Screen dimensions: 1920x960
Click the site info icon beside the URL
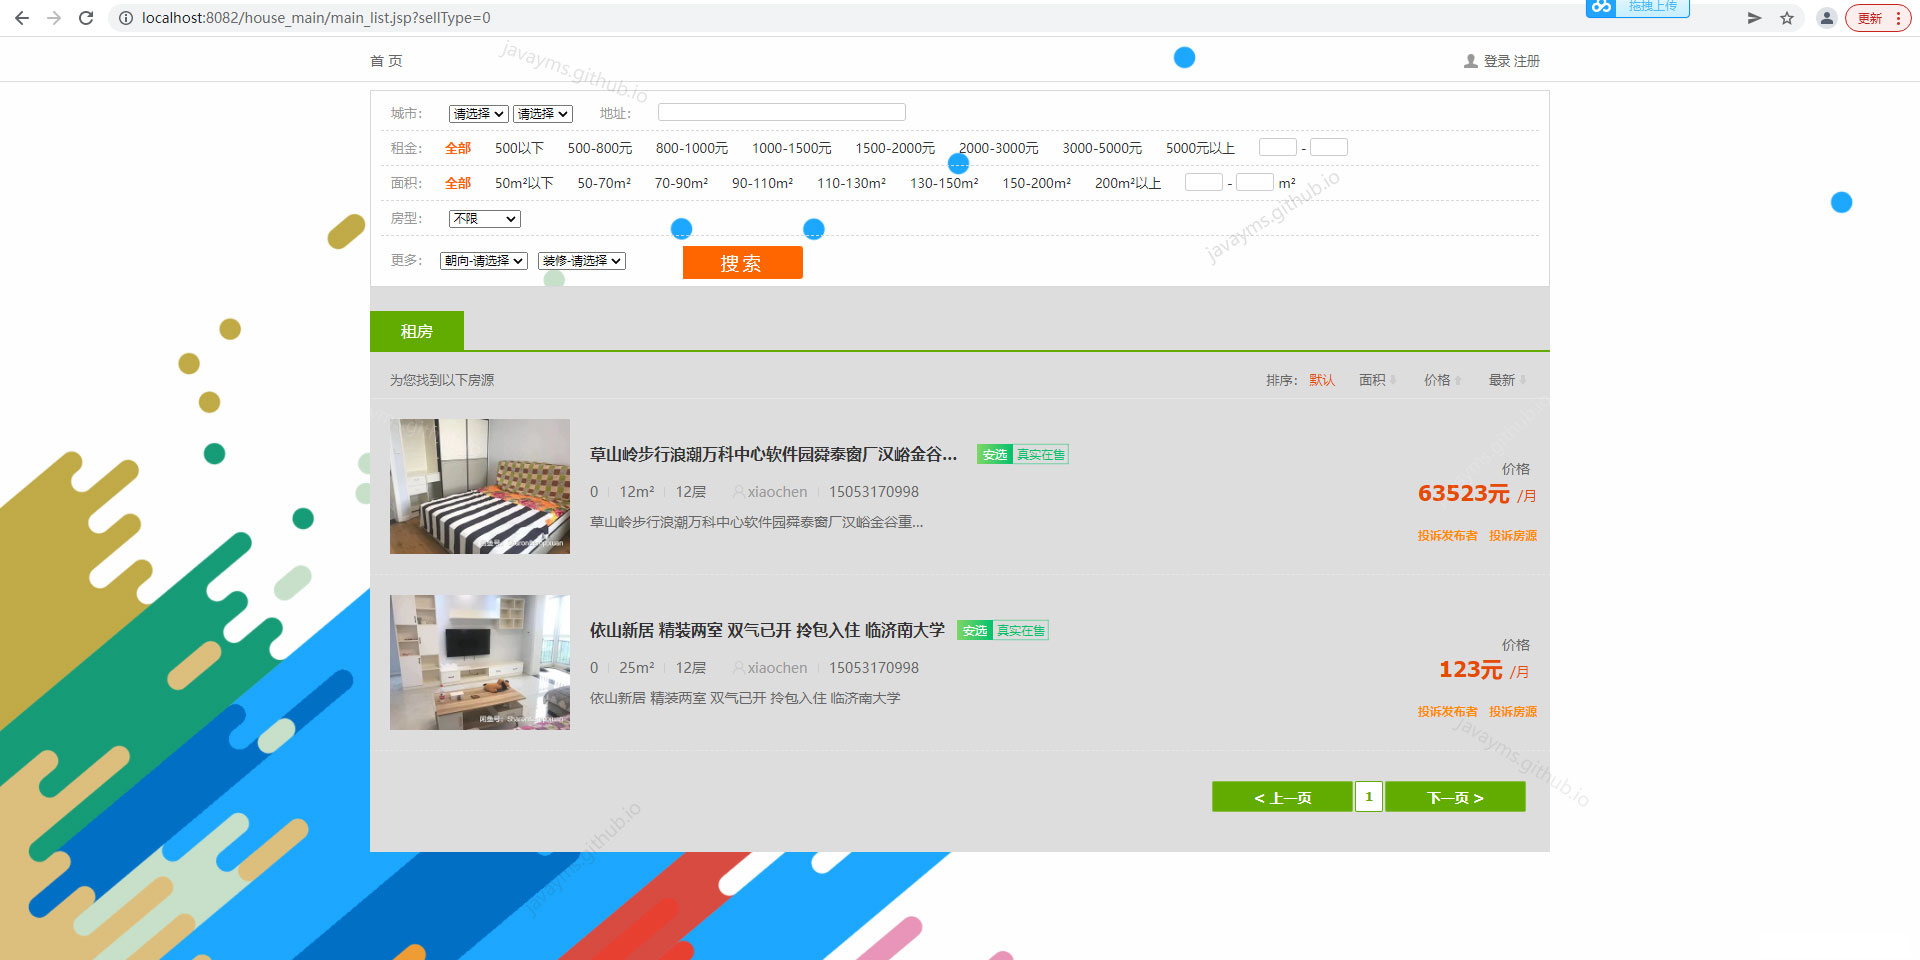click(125, 17)
